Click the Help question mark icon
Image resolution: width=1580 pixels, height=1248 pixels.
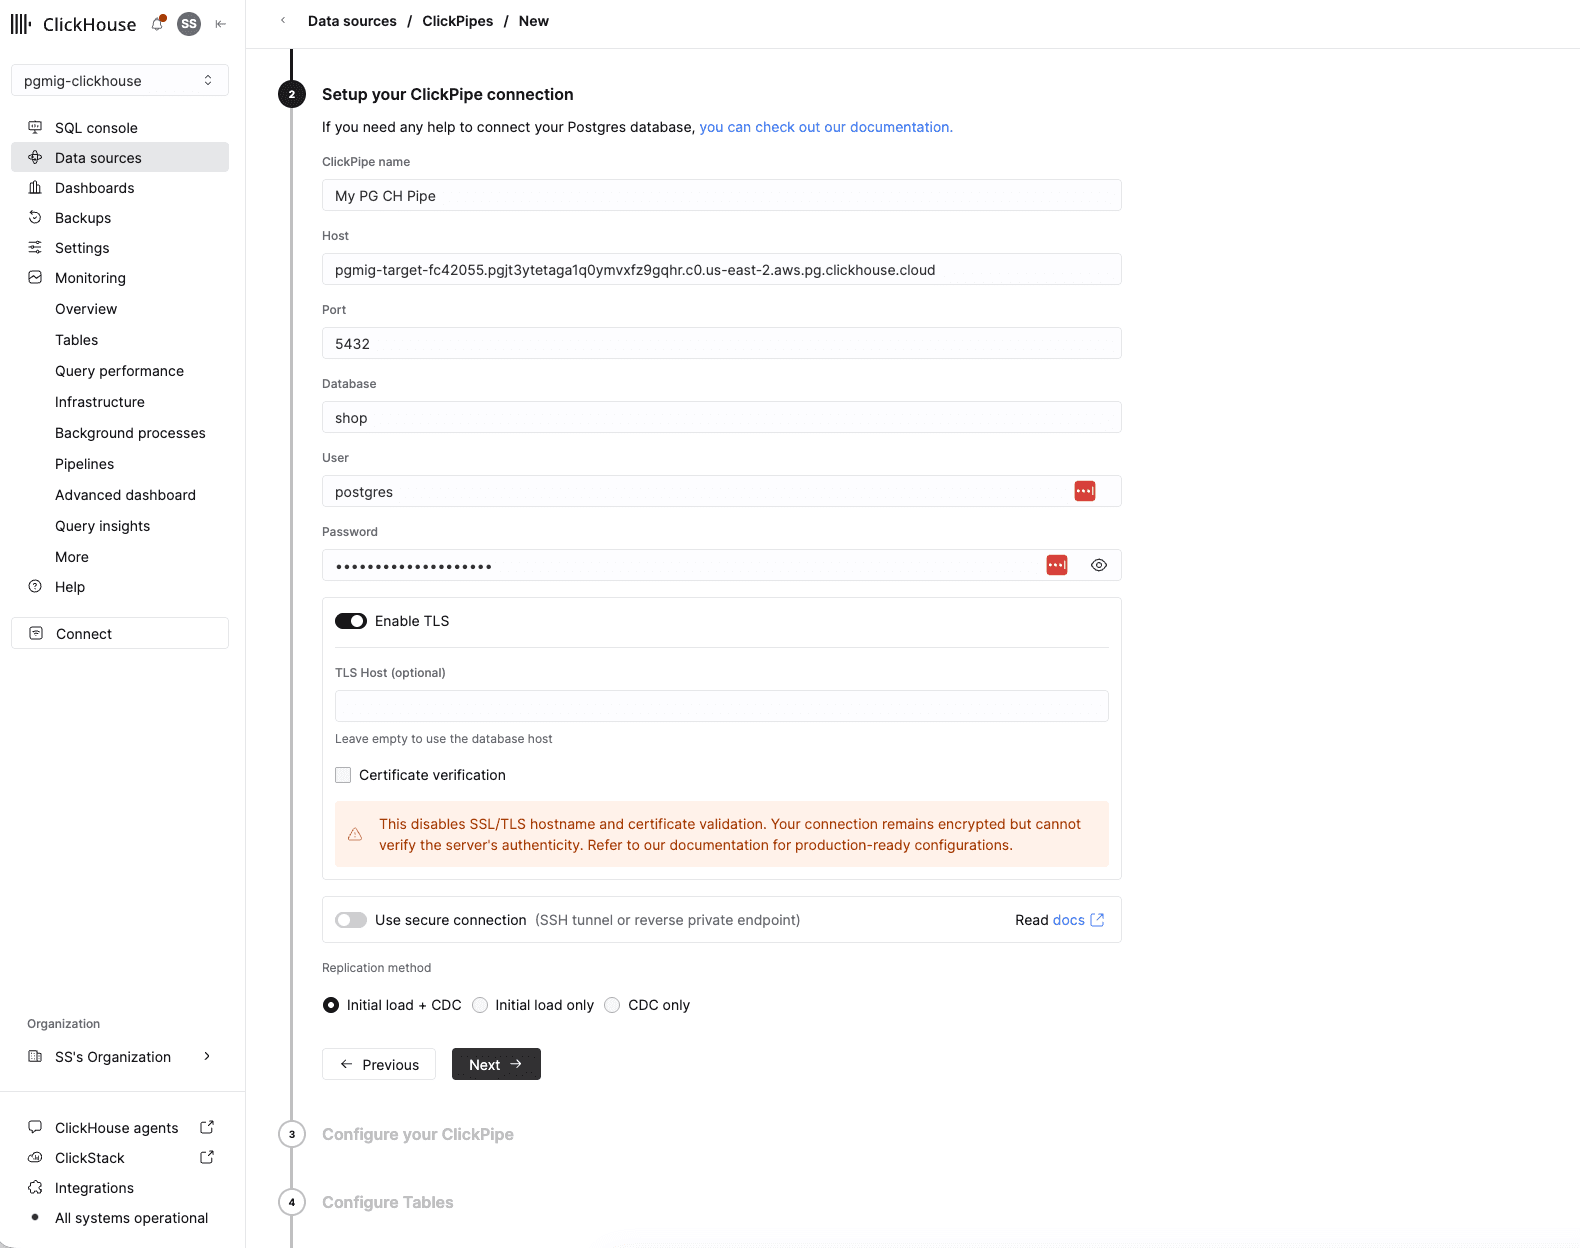[x=35, y=586]
